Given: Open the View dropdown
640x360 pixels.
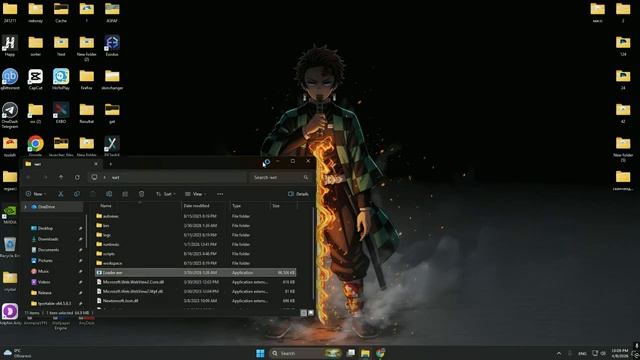Looking at the screenshot, I should 196,194.
